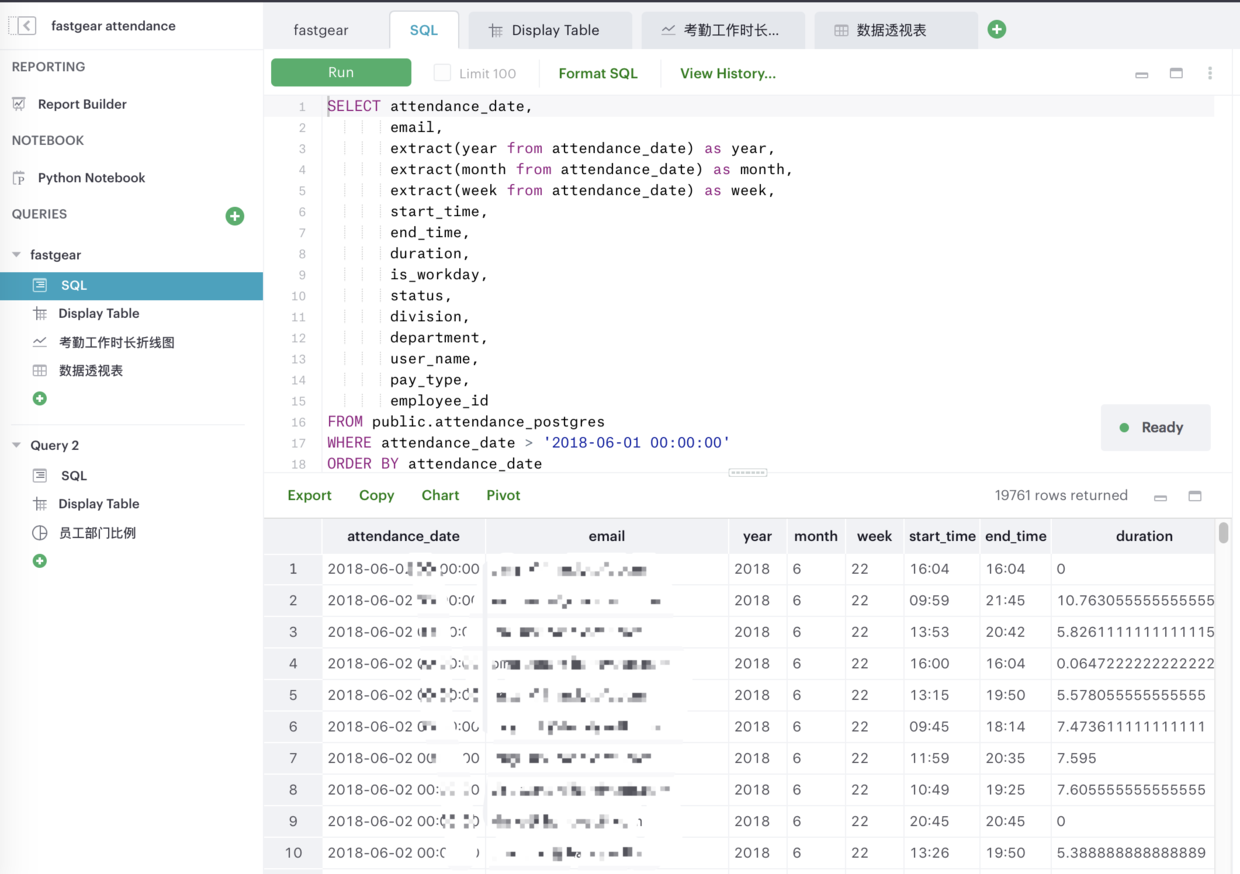1240x874 pixels.
Task: Click SQL line 17 WHERE clause
Action: coord(529,442)
